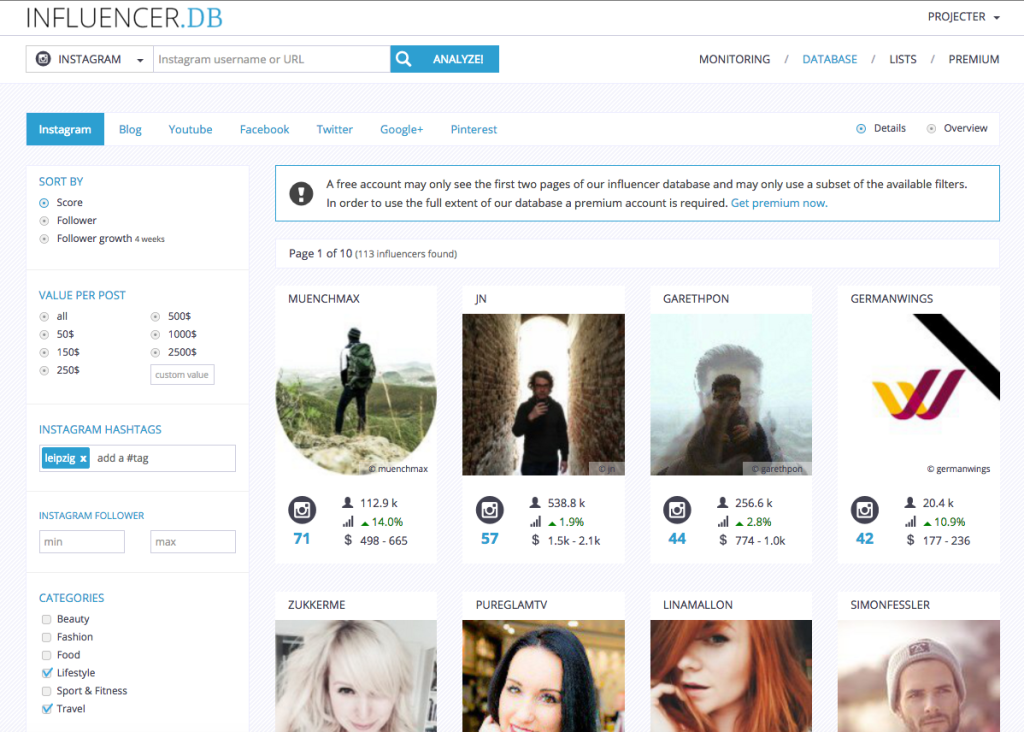Open the Pinterest tab
1024x732 pixels.
click(x=473, y=129)
